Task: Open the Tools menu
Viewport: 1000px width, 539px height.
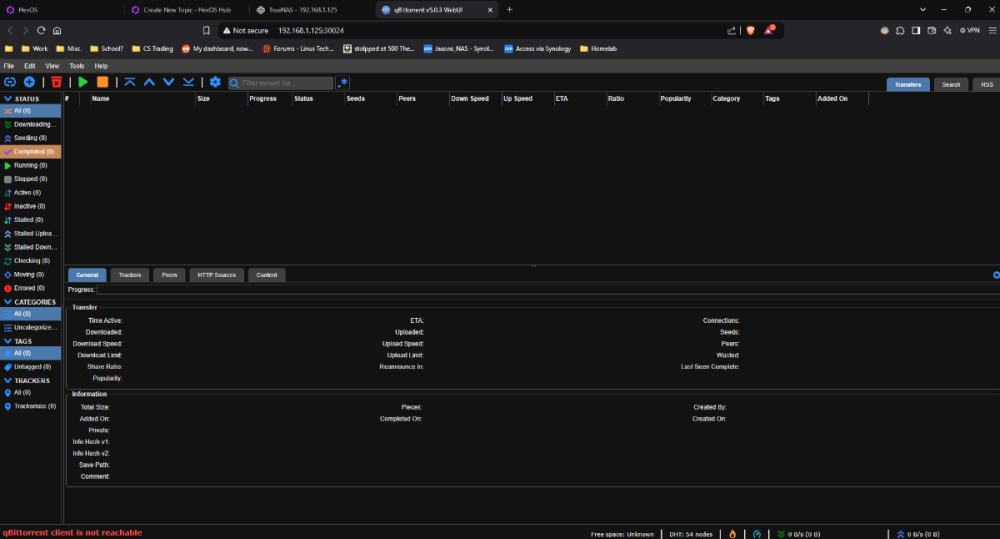Action: pyautogui.click(x=76, y=66)
